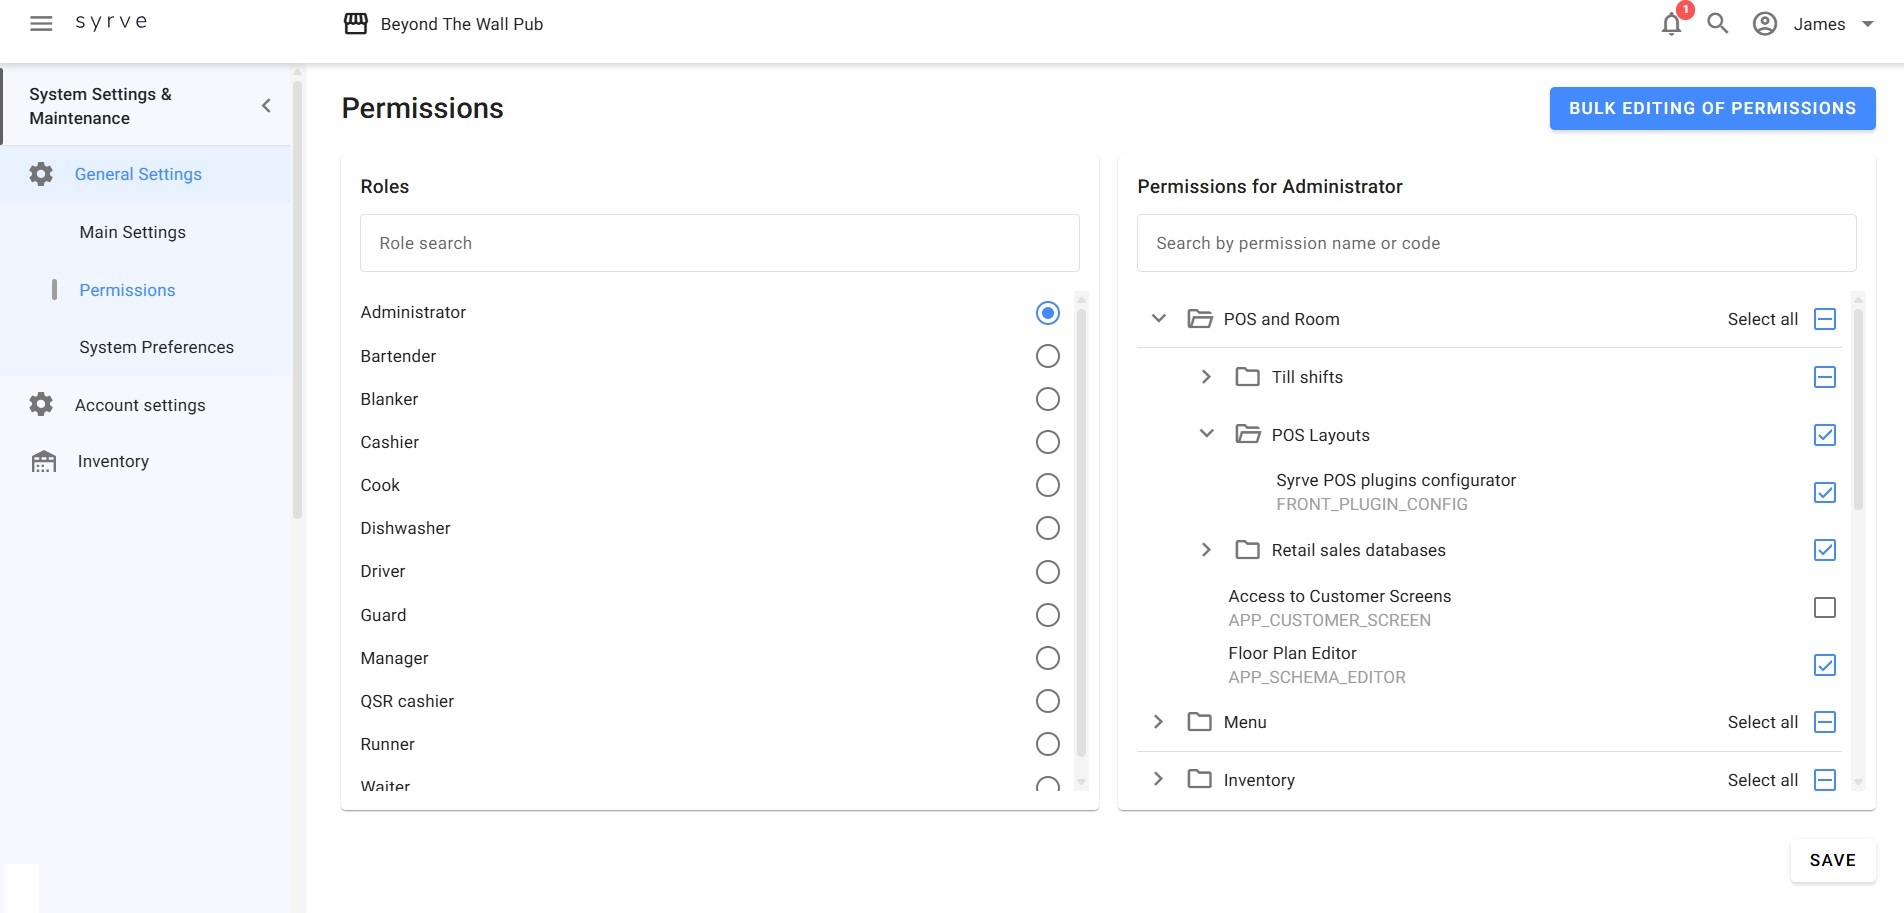Open the search magnifier in top bar
1904x913 pixels.
(x=1717, y=23)
